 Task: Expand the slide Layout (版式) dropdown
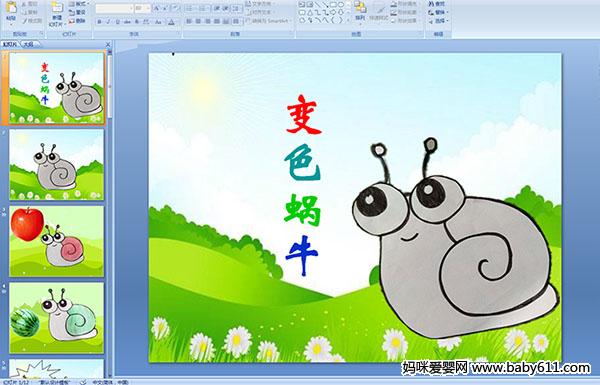[79, 4]
